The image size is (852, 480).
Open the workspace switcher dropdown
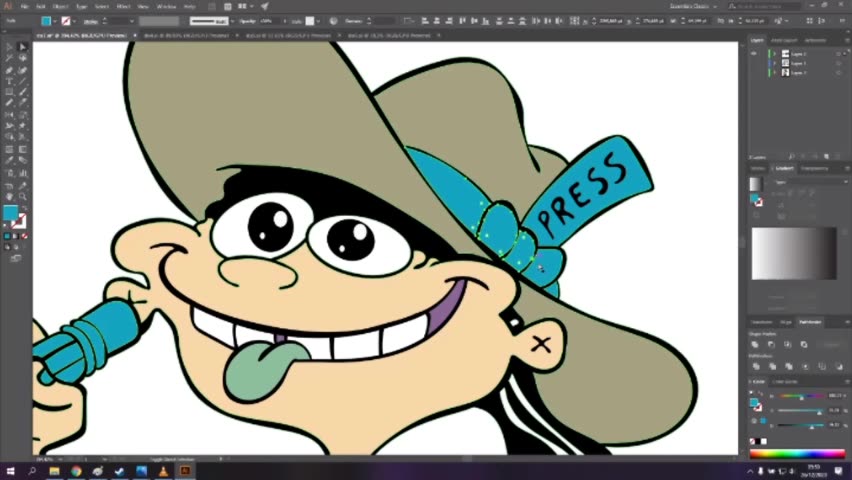693,7
